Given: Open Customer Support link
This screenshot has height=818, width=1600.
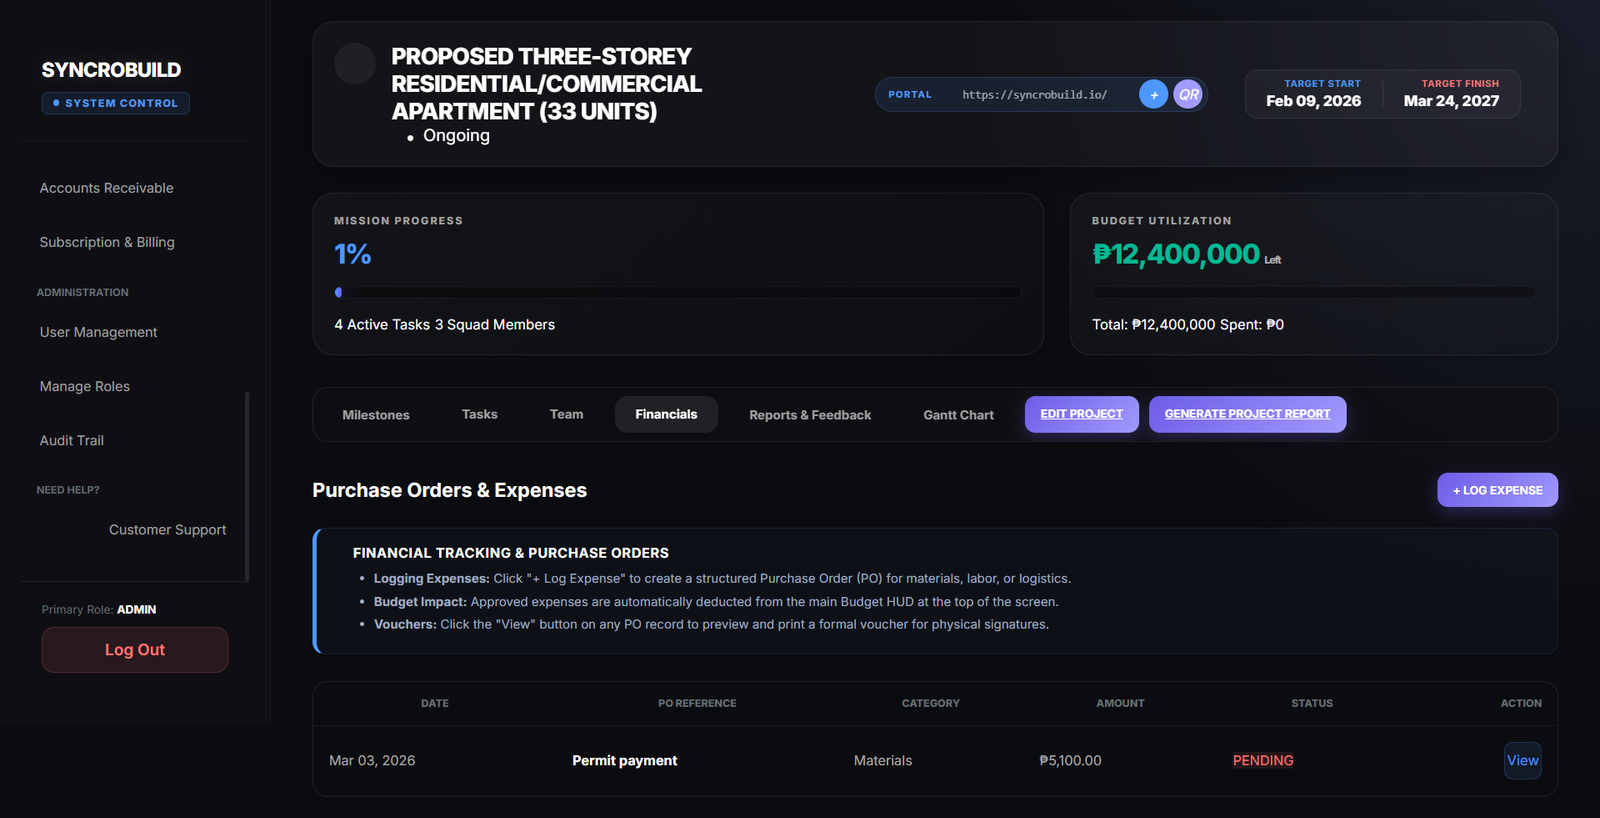Looking at the screenshot, I should [x=168, y=530].
